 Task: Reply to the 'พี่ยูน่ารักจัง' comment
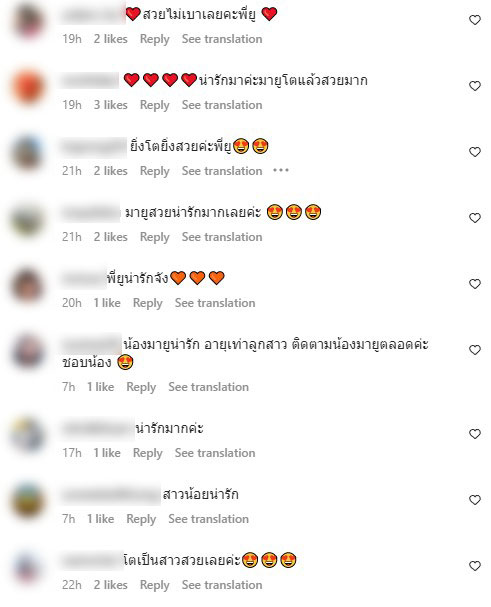pyautogui.click(x=148, y=303)
